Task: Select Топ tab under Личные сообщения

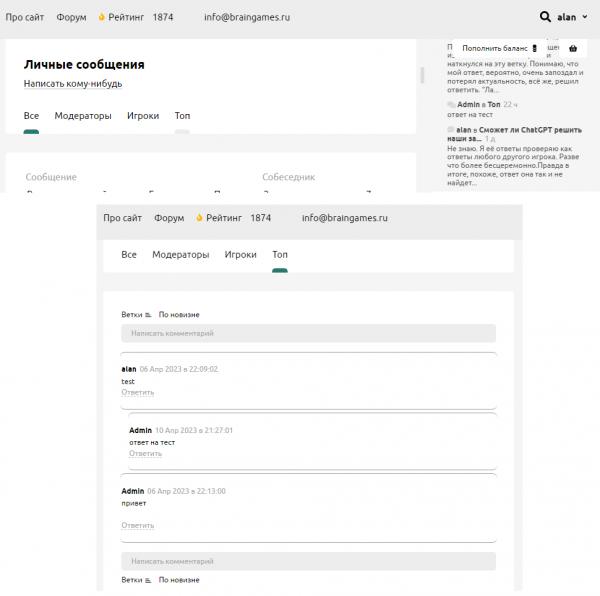Action: click(182, 116)
